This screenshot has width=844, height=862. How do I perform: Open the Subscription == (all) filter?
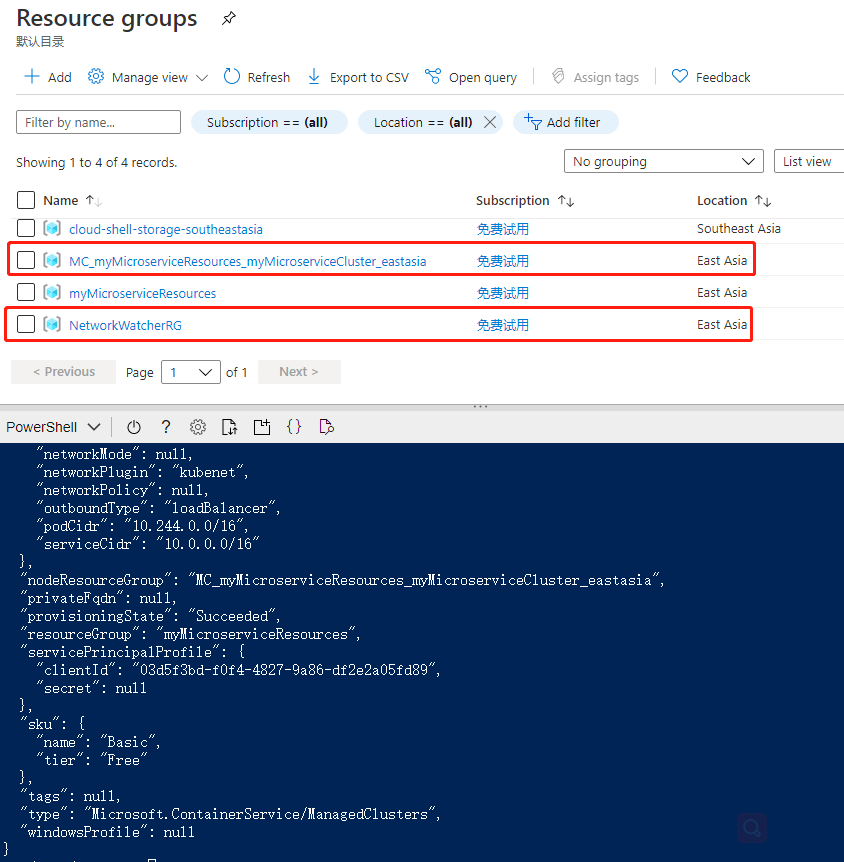[269, 122]
